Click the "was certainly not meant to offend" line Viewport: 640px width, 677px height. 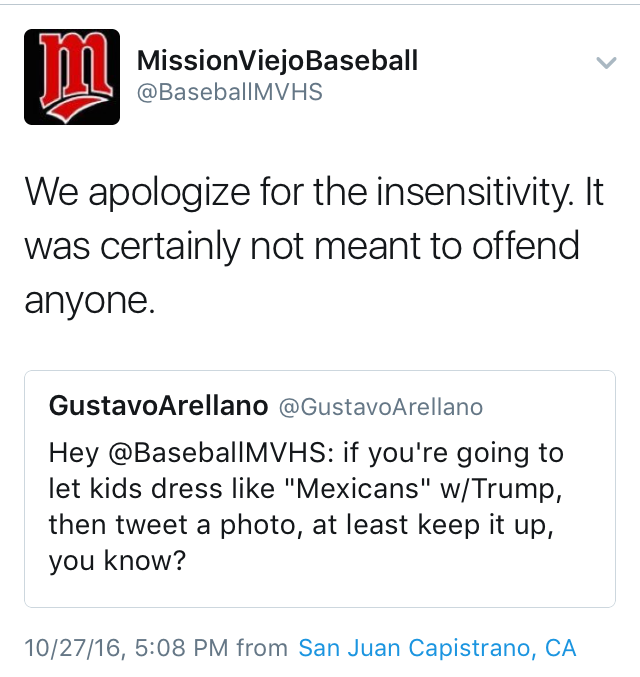pos(300,246)
